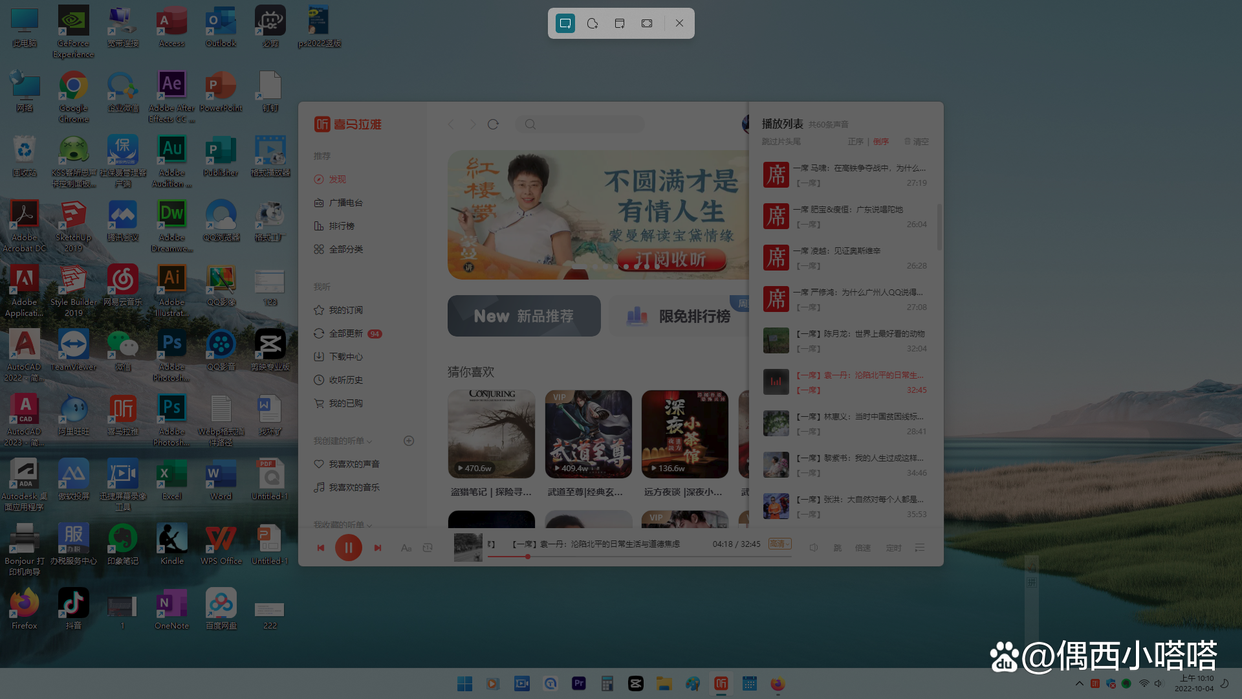Toggle the playlist panel icon

click(920, 548)
